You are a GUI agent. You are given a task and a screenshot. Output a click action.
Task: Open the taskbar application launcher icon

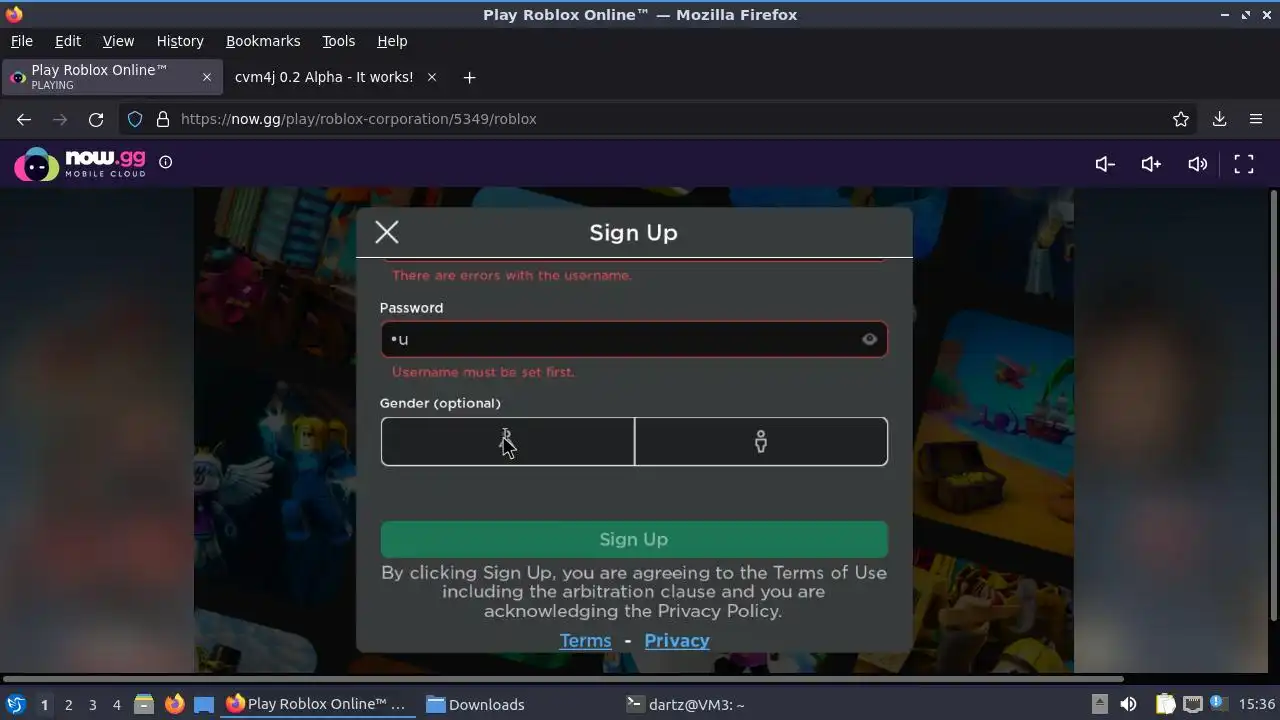pos(15,704)
